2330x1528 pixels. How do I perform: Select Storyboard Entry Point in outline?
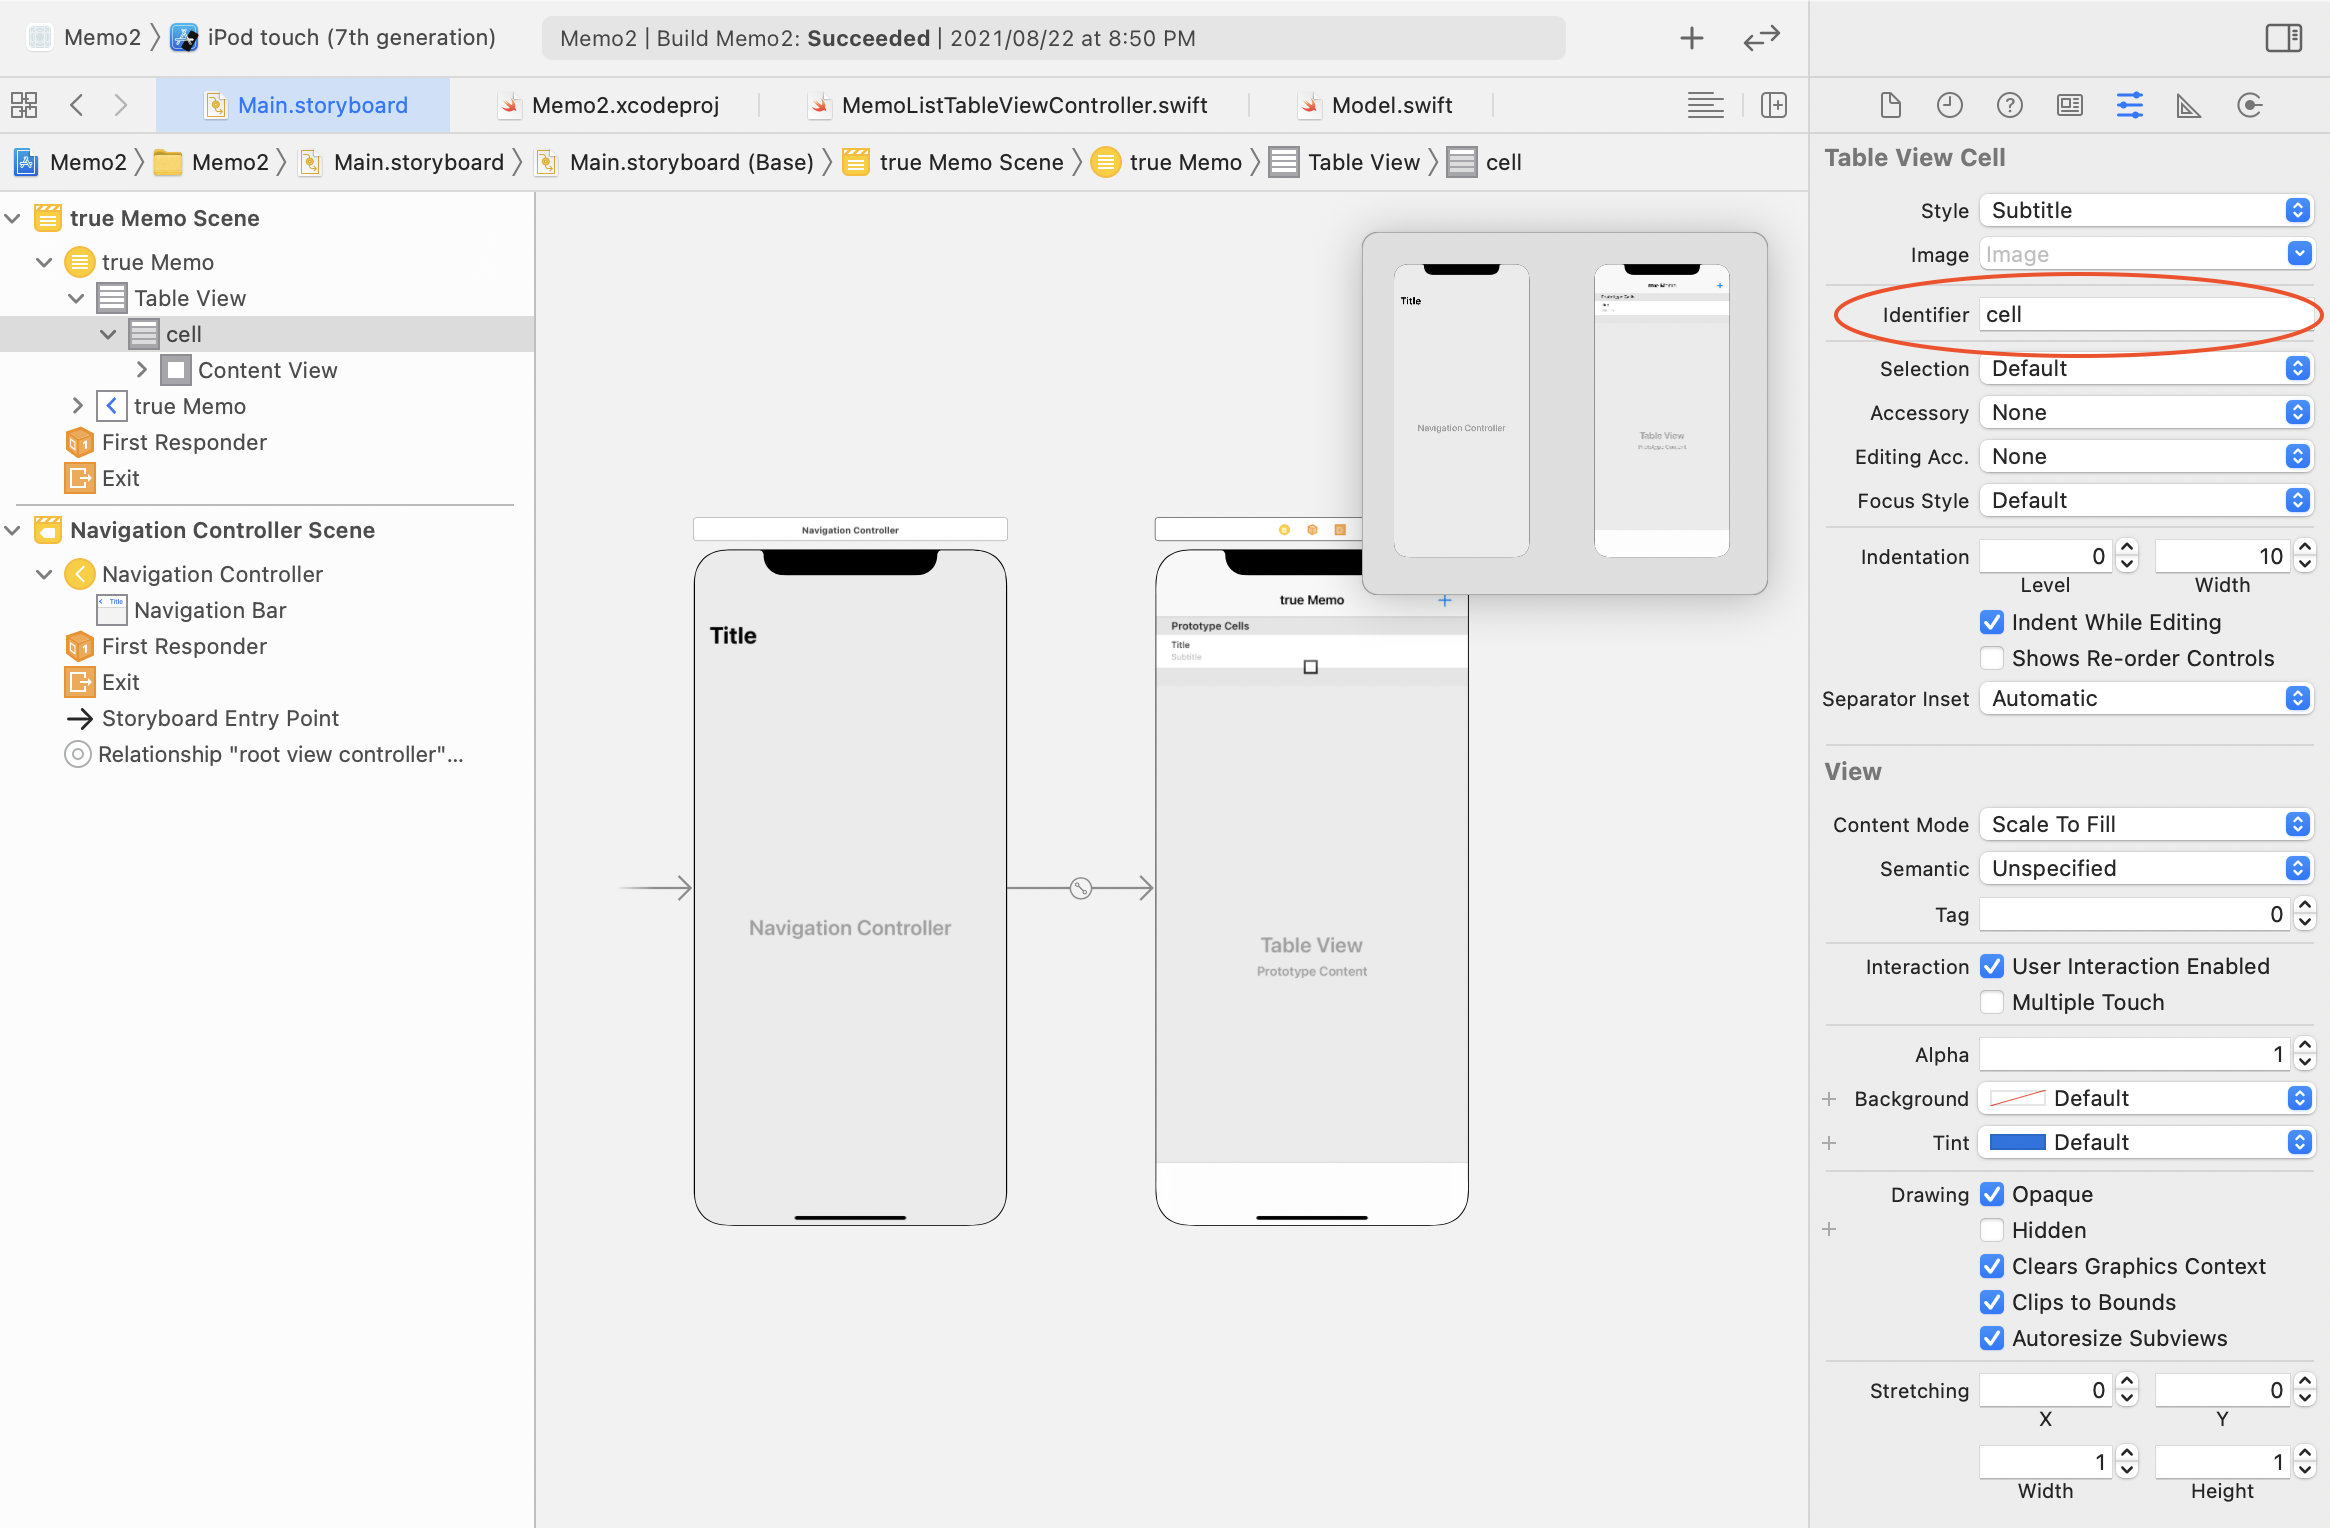(220, 718)
